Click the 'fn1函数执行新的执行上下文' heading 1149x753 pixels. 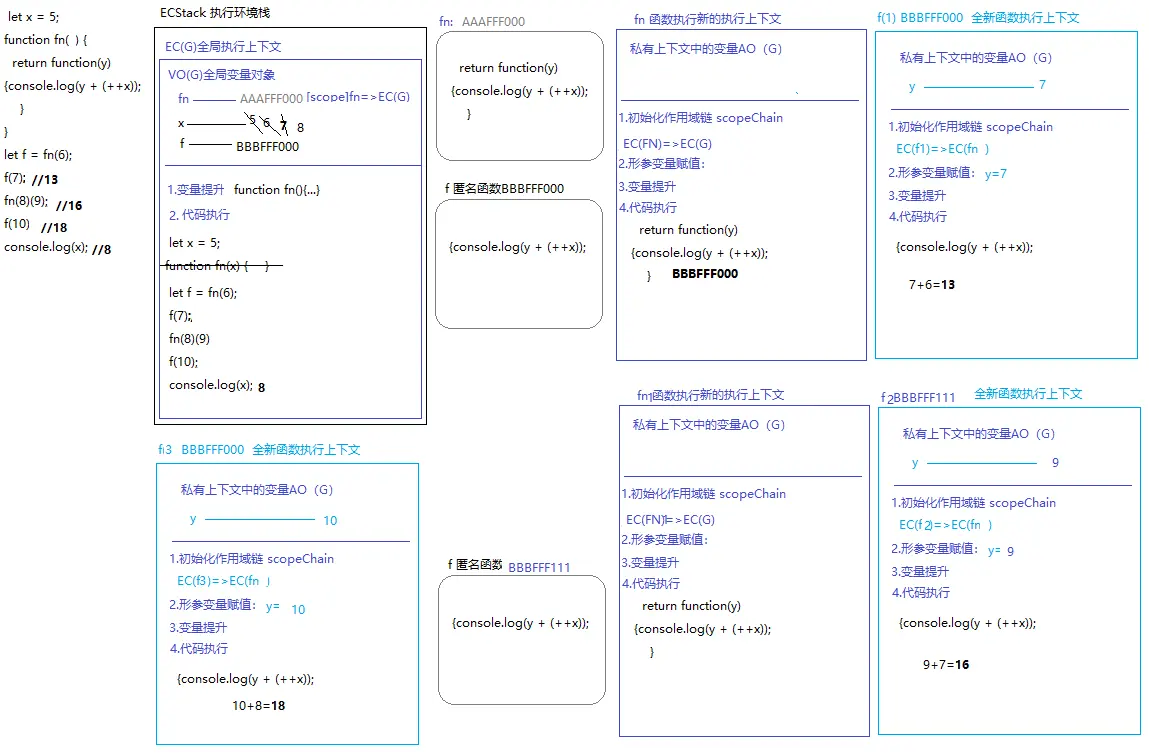tap(710, 396)
